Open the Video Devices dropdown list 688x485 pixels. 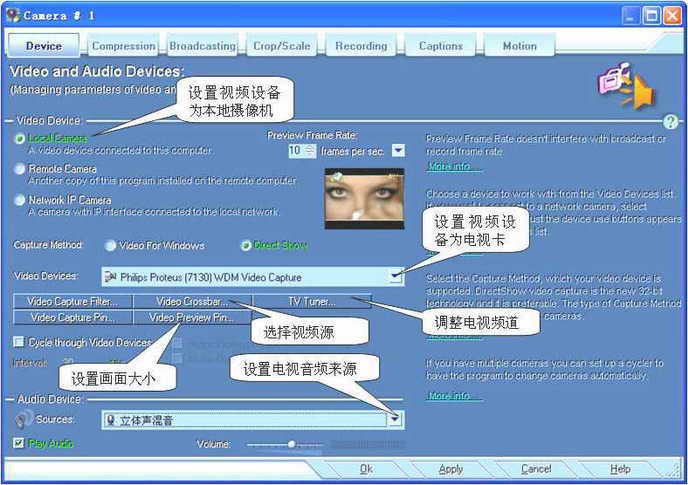click(395, 277)
